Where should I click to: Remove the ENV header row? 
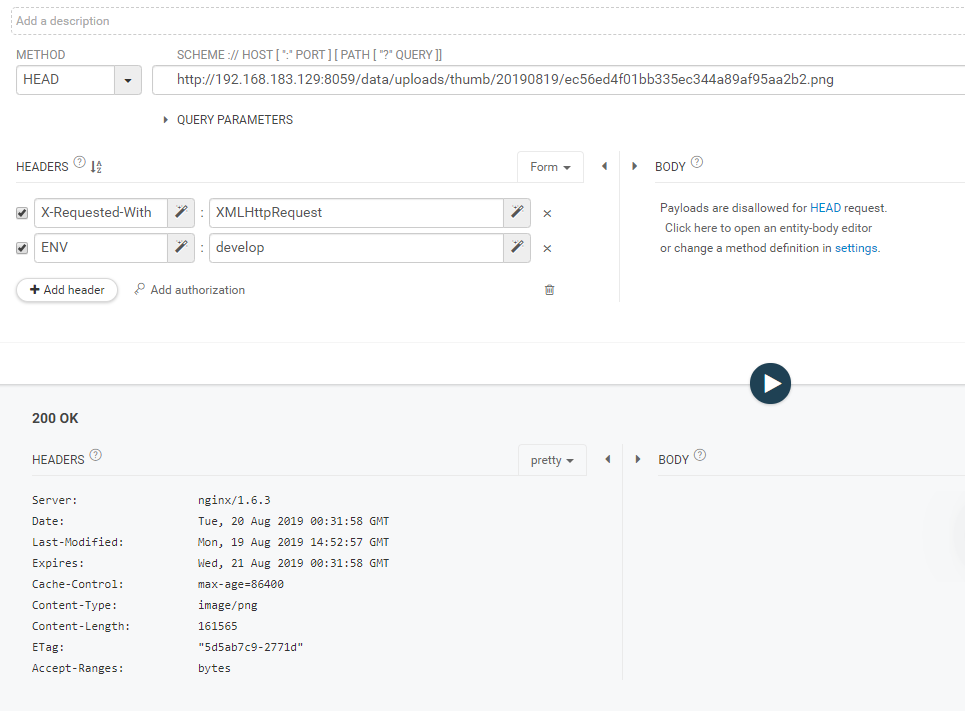point(547,248)
